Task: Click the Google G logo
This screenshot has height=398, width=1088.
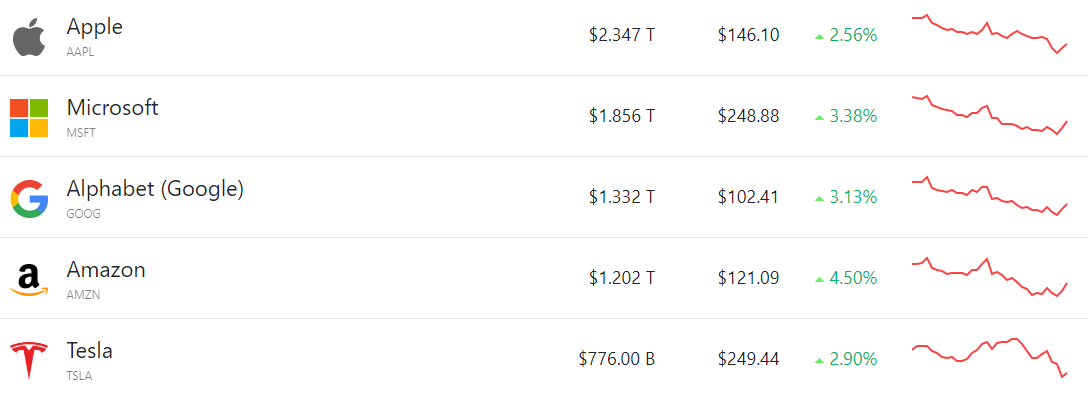Action: (x=29, y=199)
